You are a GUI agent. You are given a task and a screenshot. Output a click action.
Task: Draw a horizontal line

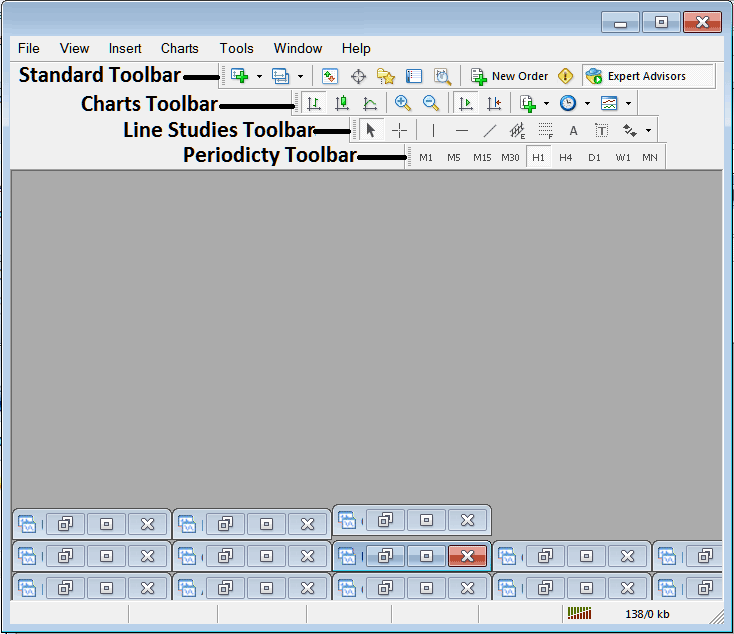pyautogui.click(x=461, y=130)
